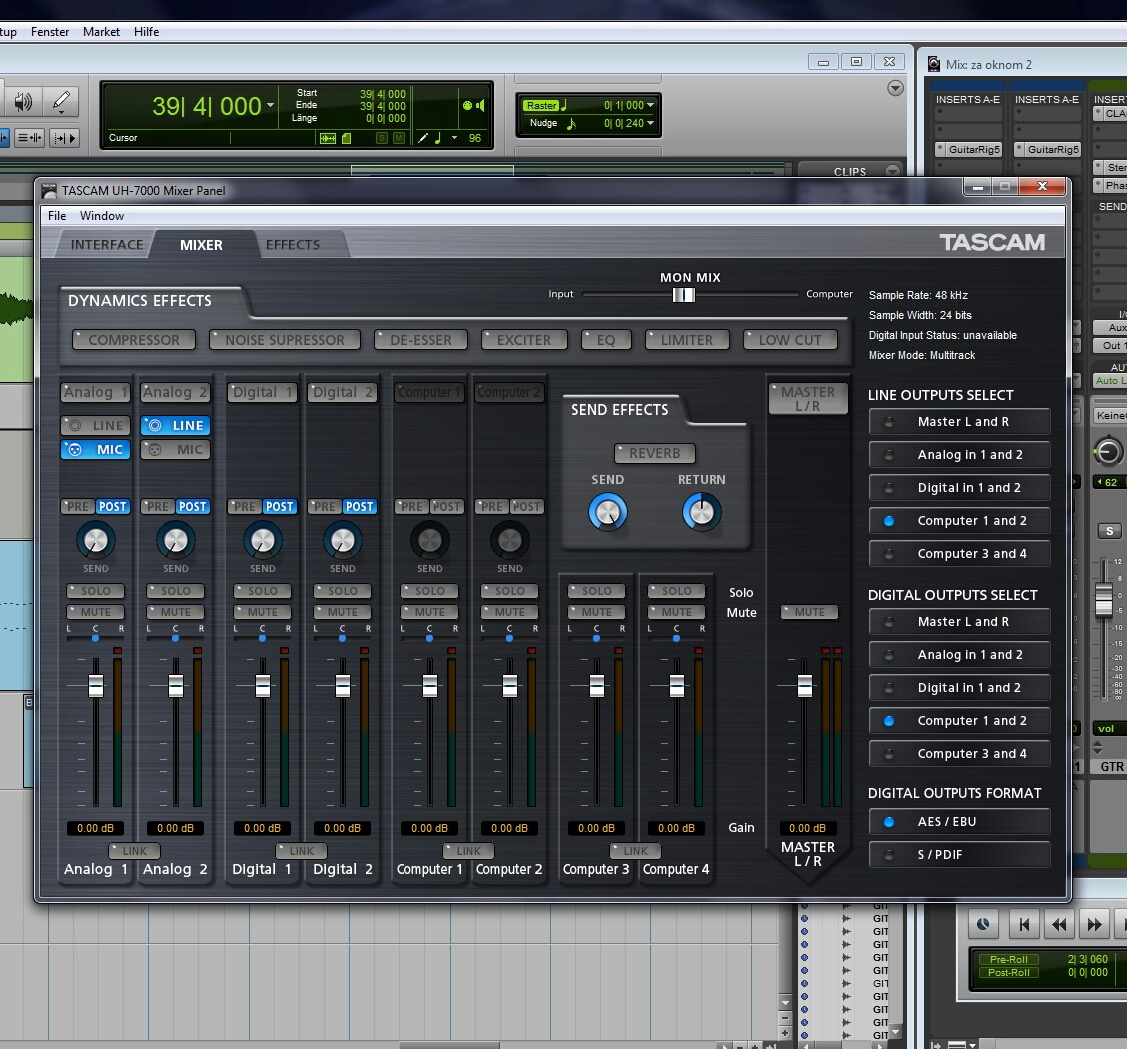
Task: Click the Nudge note value icon
Action: [x=571, y=123]
